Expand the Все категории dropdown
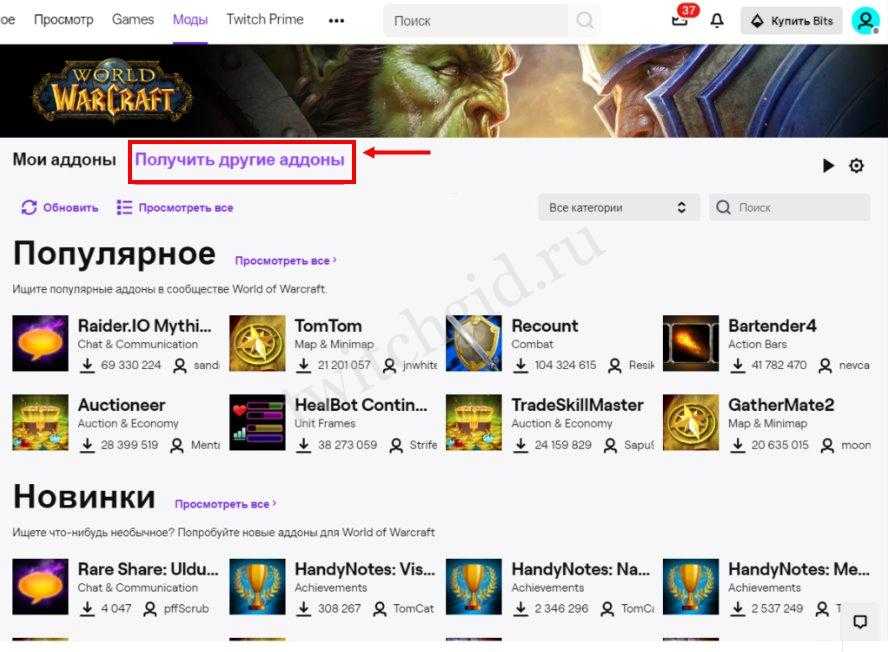The image size is (888, 652). [x=617, y=208]
